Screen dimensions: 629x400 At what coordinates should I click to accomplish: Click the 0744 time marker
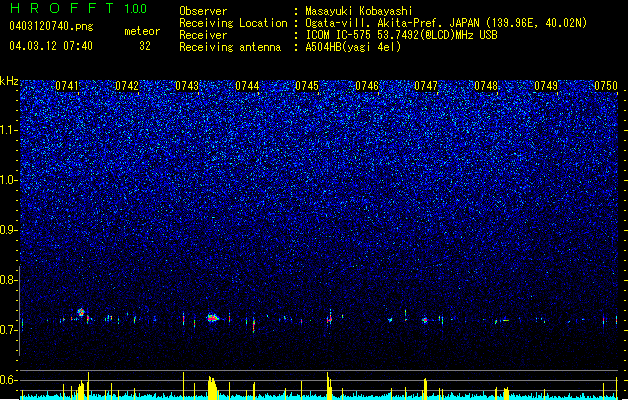247,86
